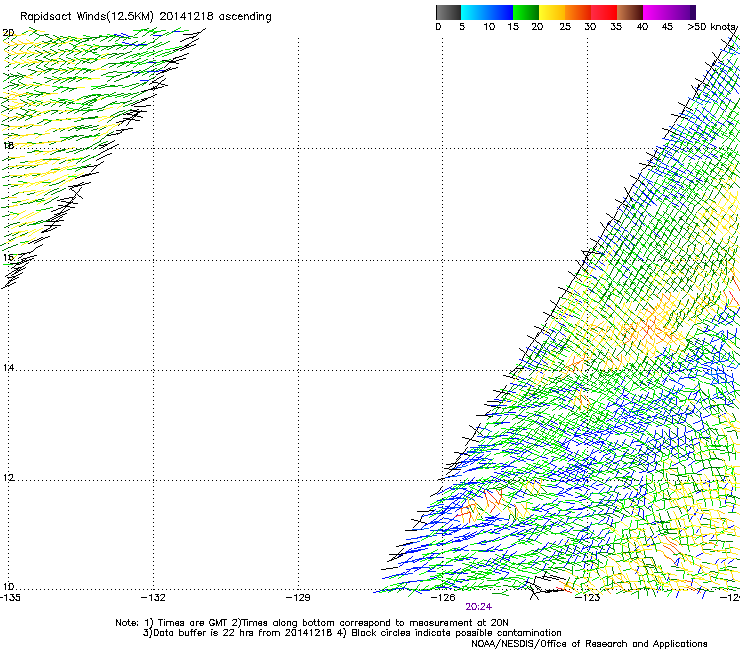Click the latitude label '14'
Screen dimensions: 740x650
point(8,368)
